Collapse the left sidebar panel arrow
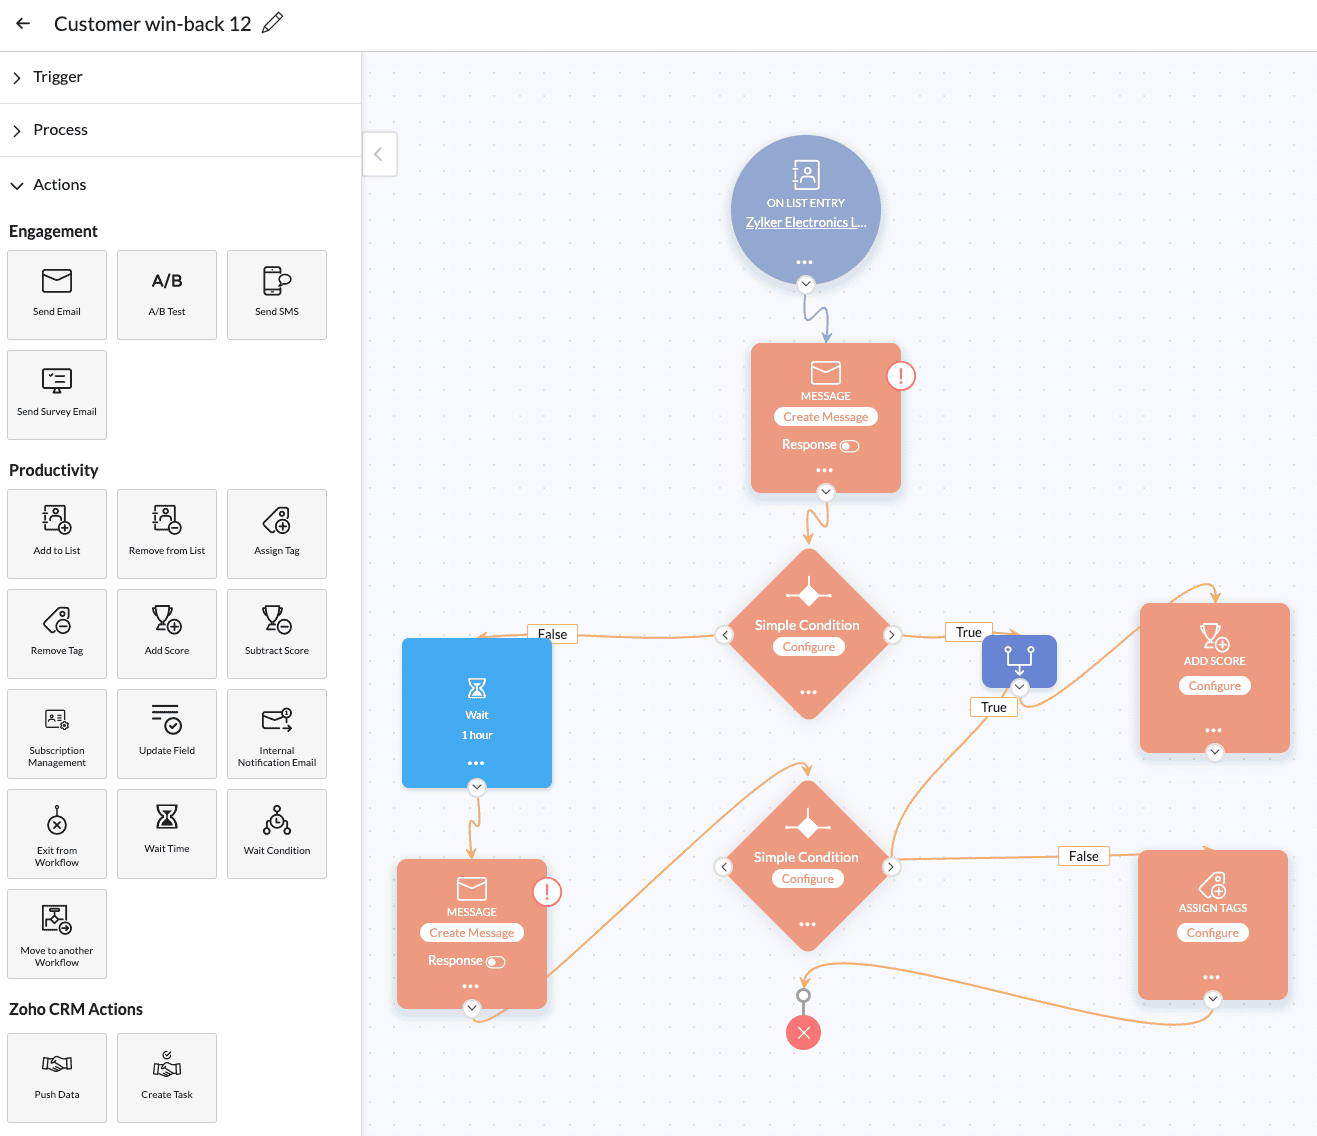 [x=379, y=154]
